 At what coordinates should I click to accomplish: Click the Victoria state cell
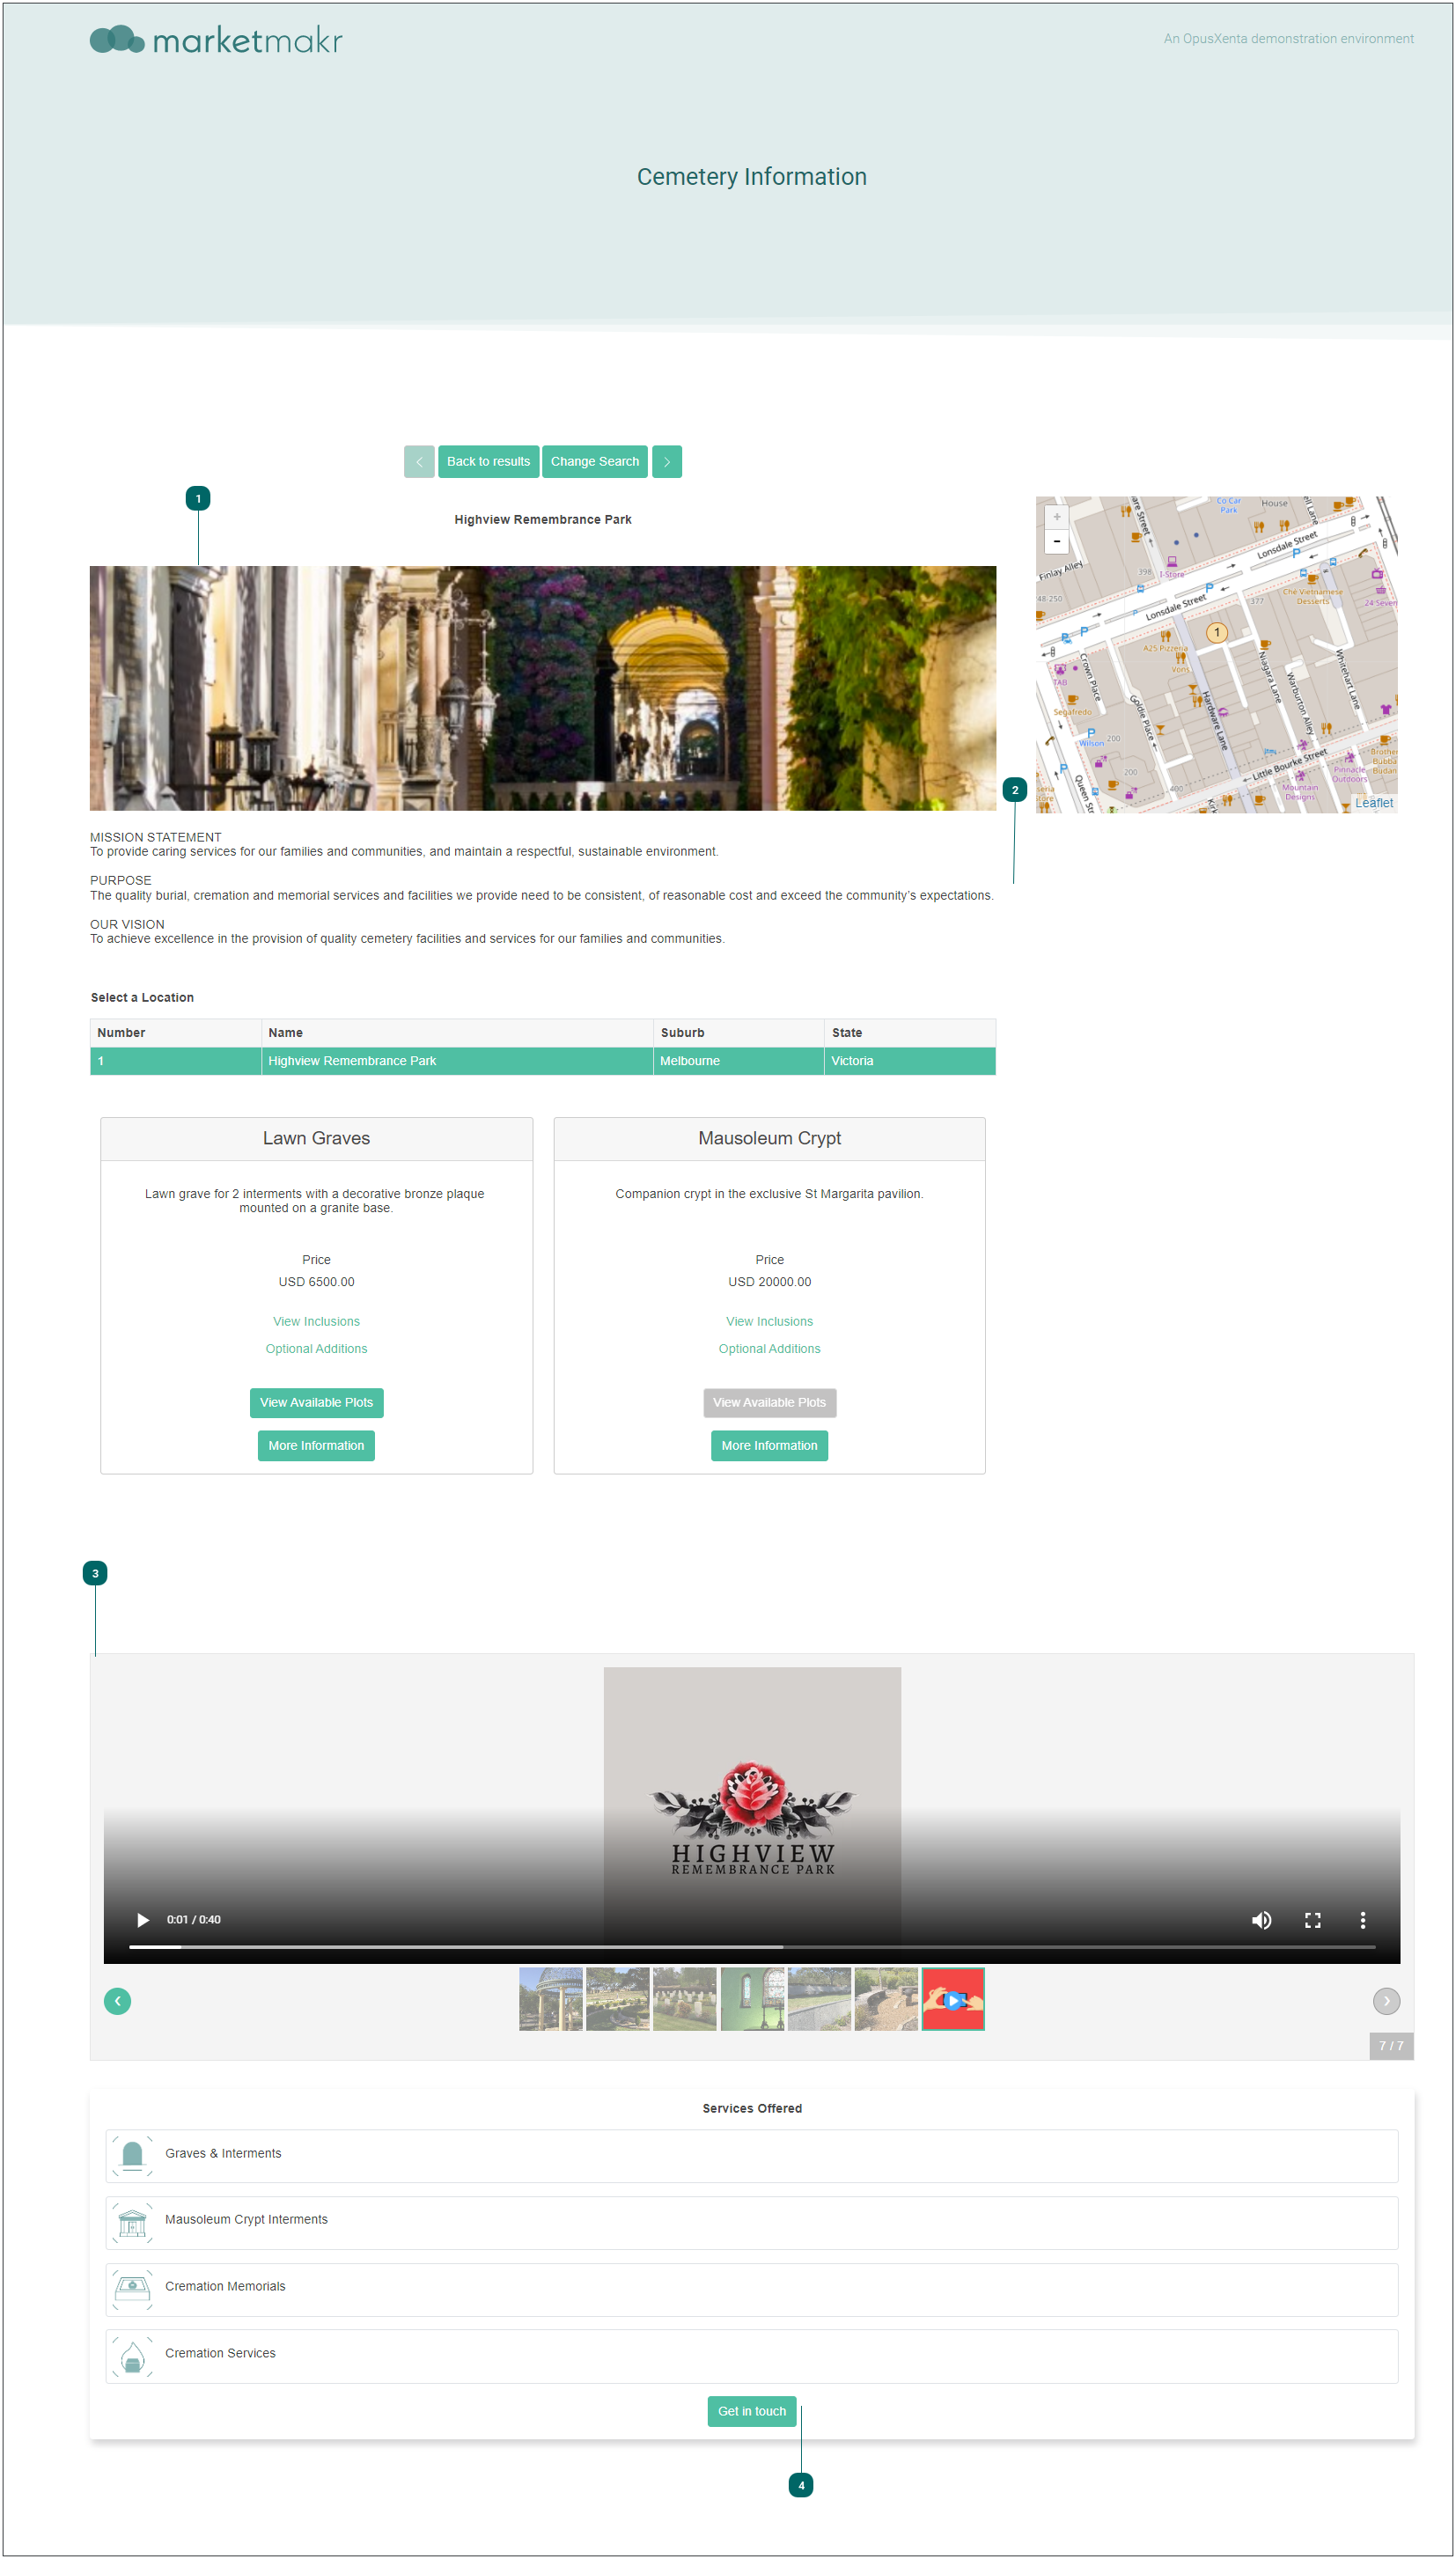(910, 1061)
